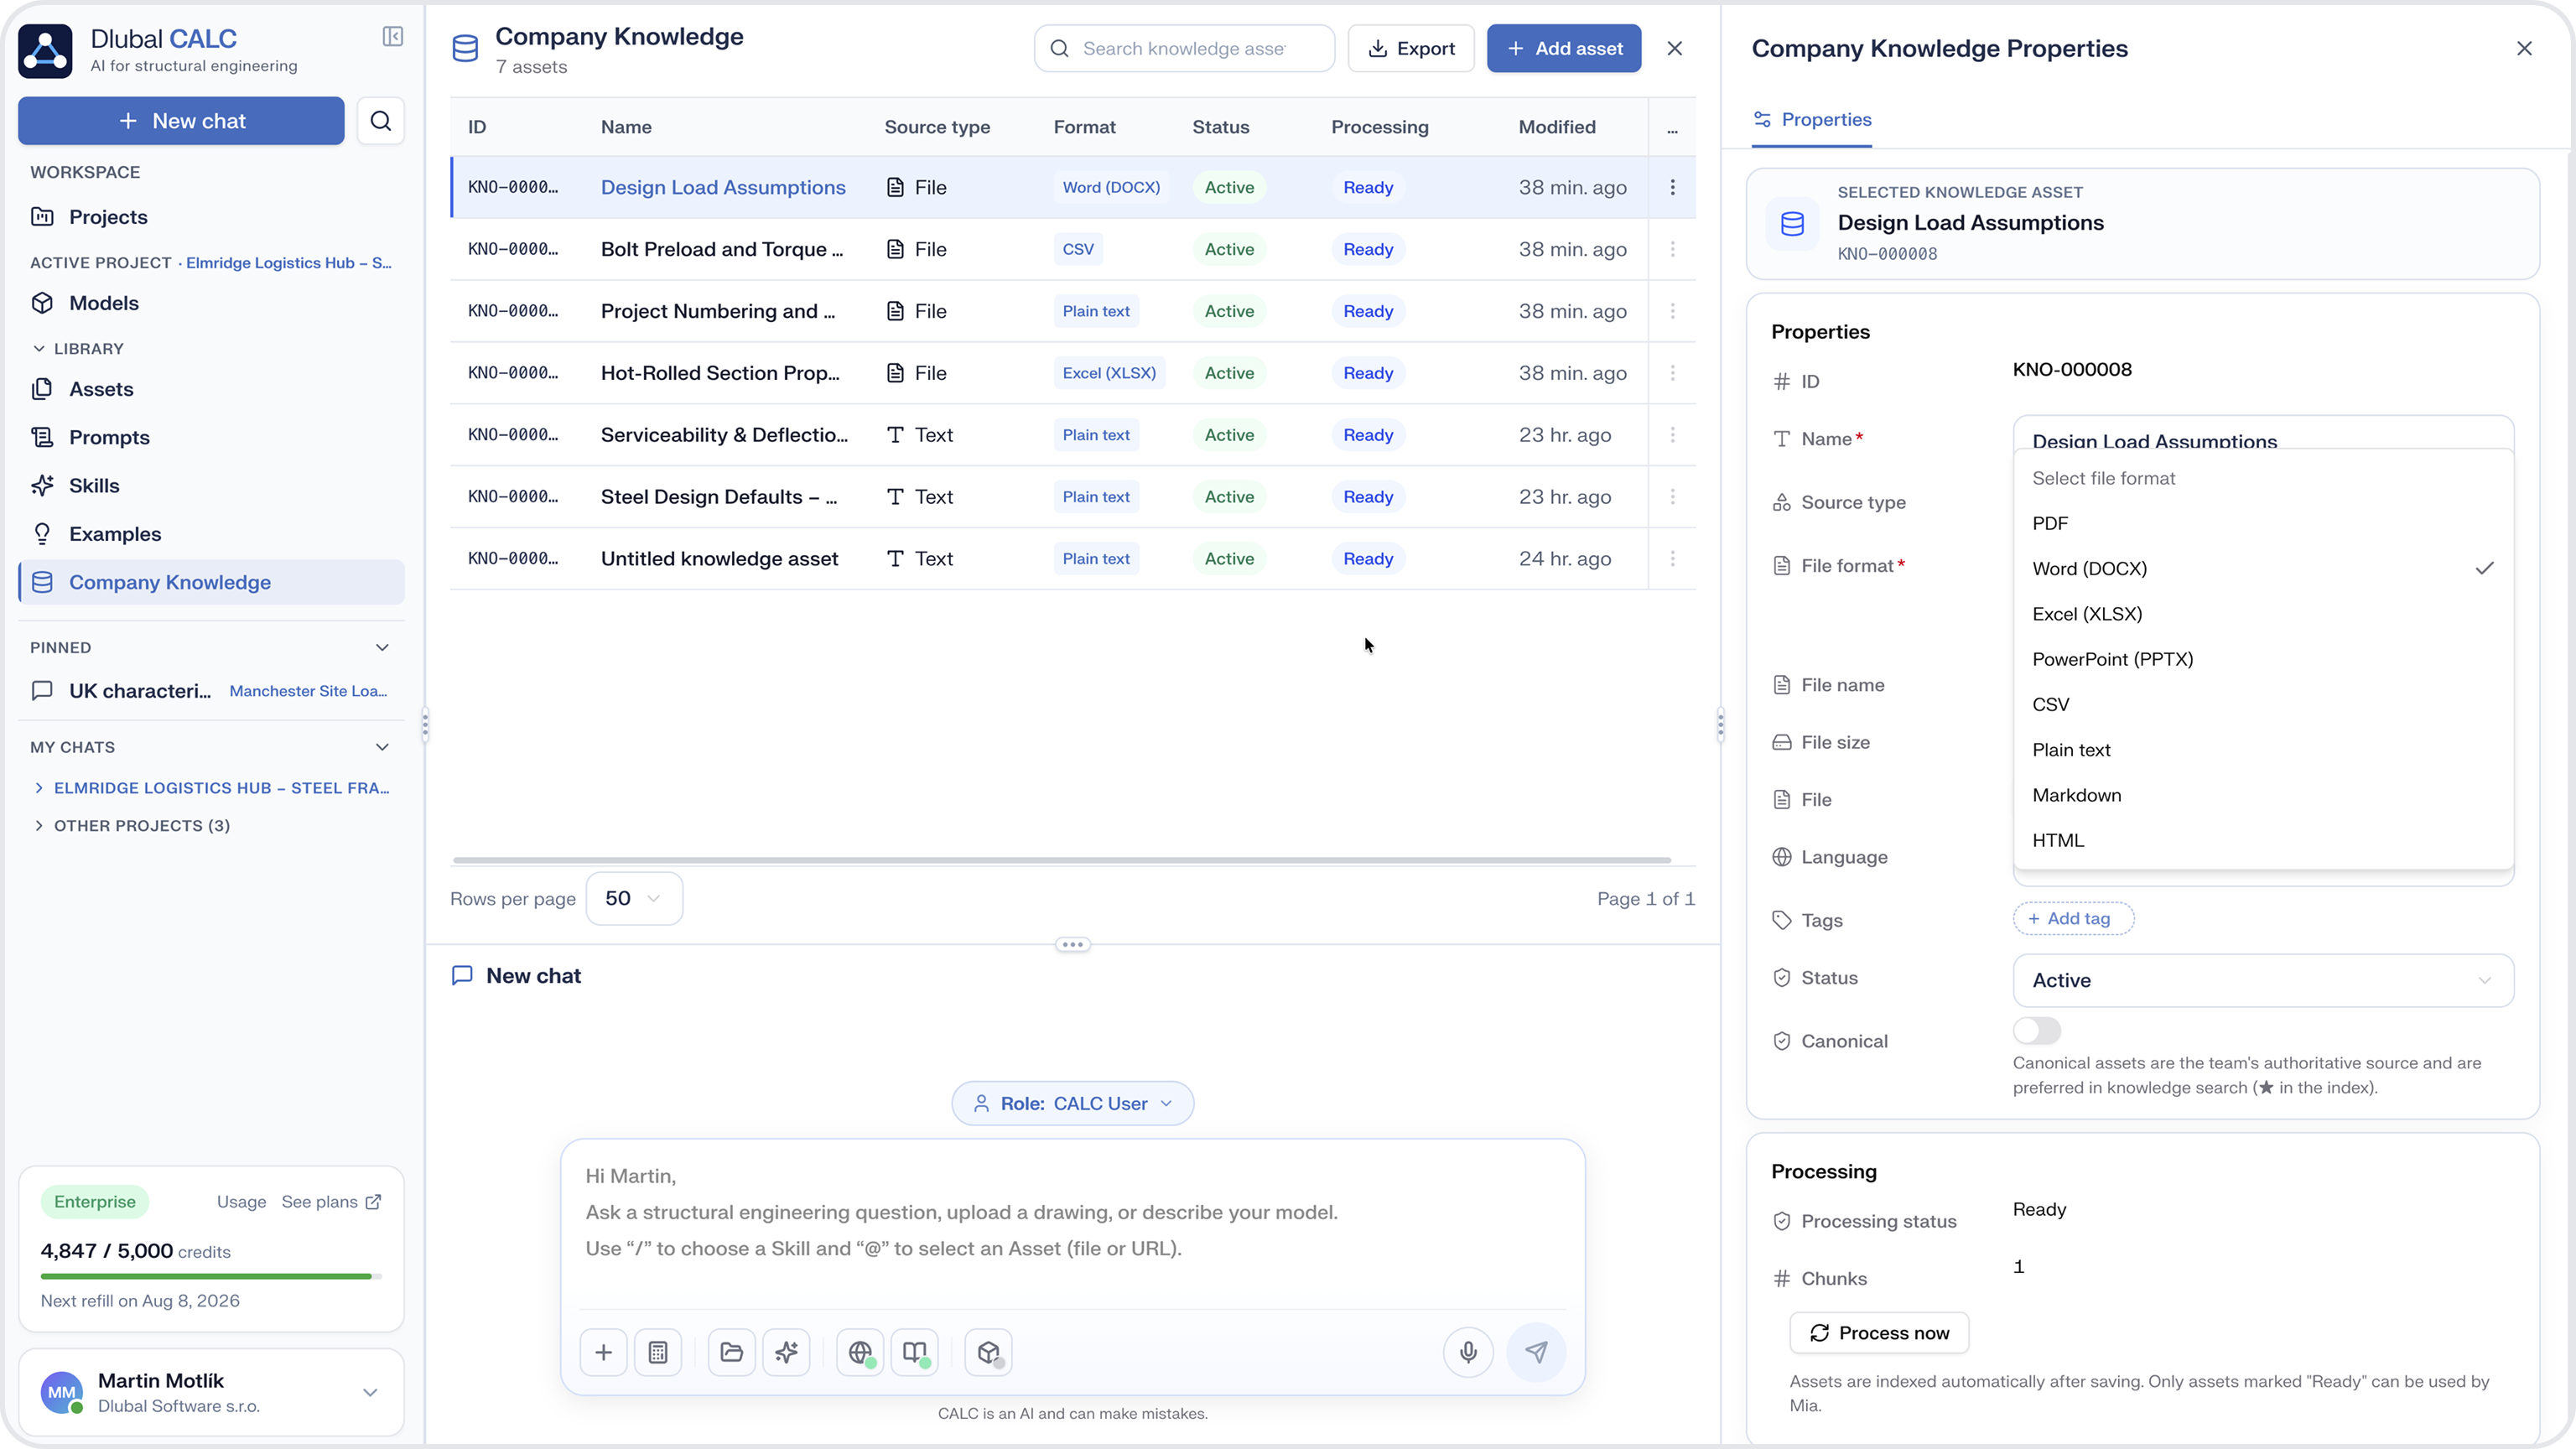Click the credits usage progress bar

(x=211, y=1276)
